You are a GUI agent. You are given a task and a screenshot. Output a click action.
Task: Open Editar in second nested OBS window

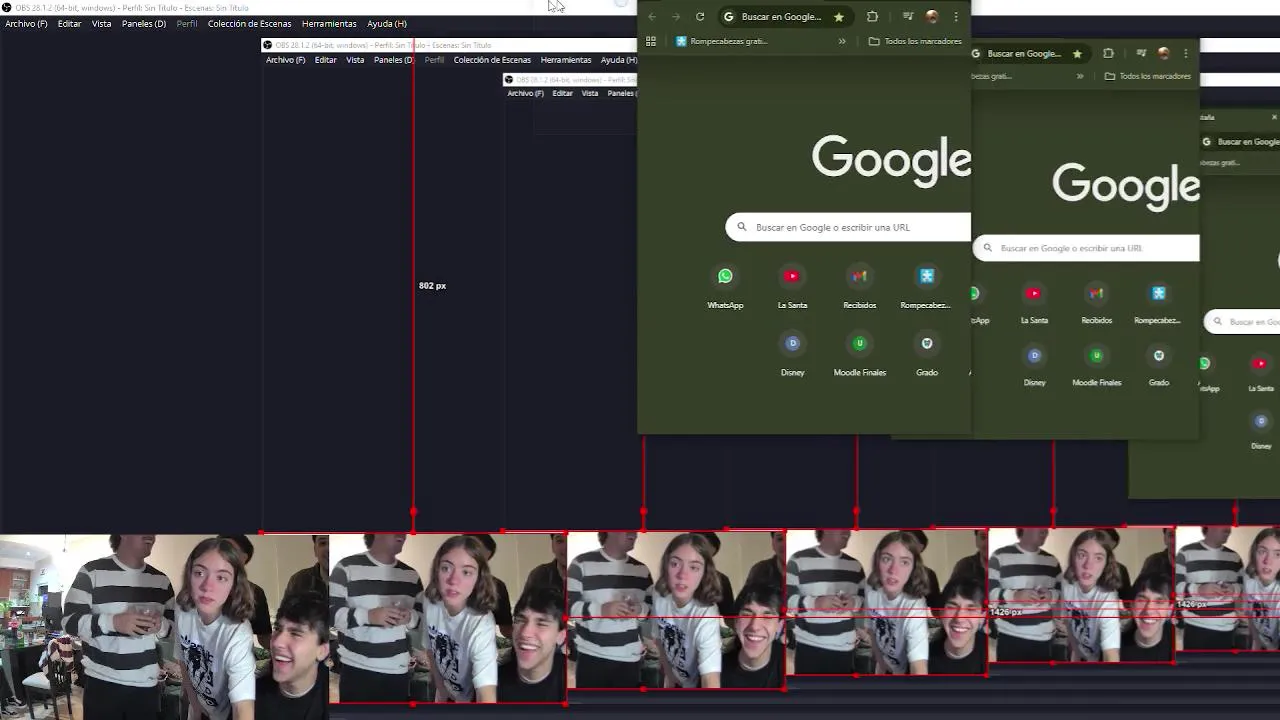pos(326,60)
